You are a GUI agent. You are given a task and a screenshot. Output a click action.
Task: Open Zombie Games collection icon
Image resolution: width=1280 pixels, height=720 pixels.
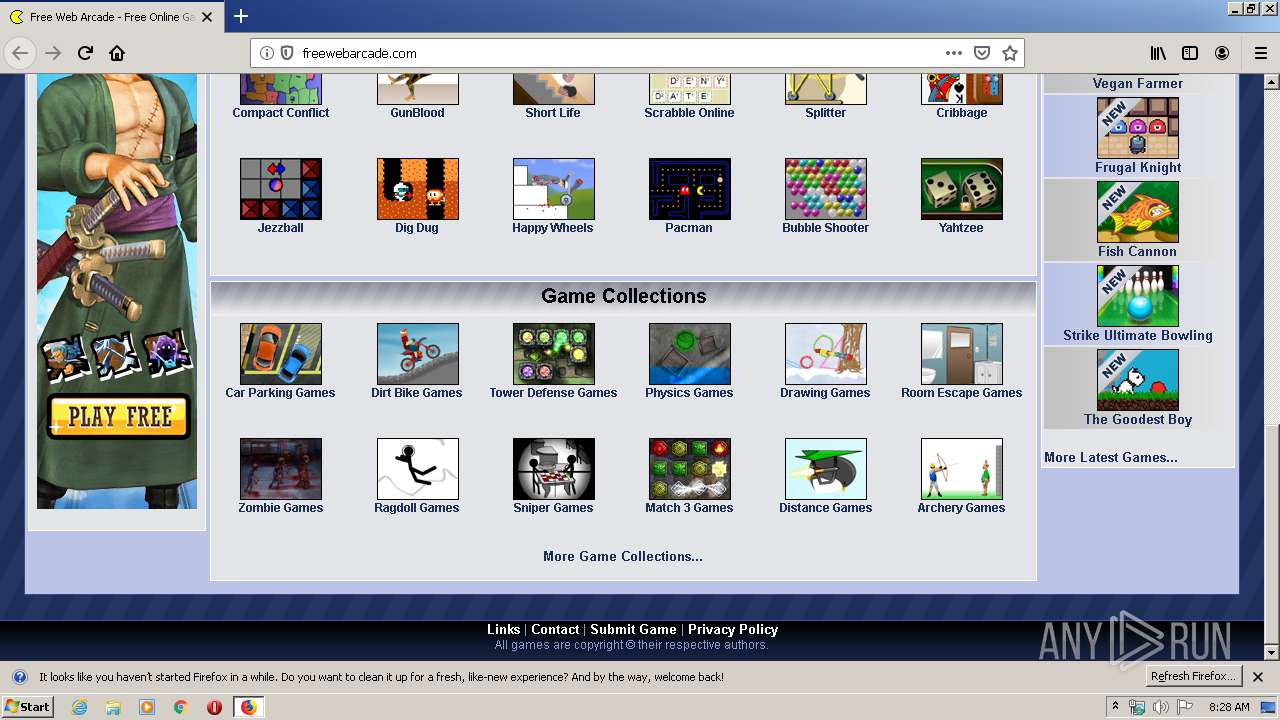pos(281,469)
